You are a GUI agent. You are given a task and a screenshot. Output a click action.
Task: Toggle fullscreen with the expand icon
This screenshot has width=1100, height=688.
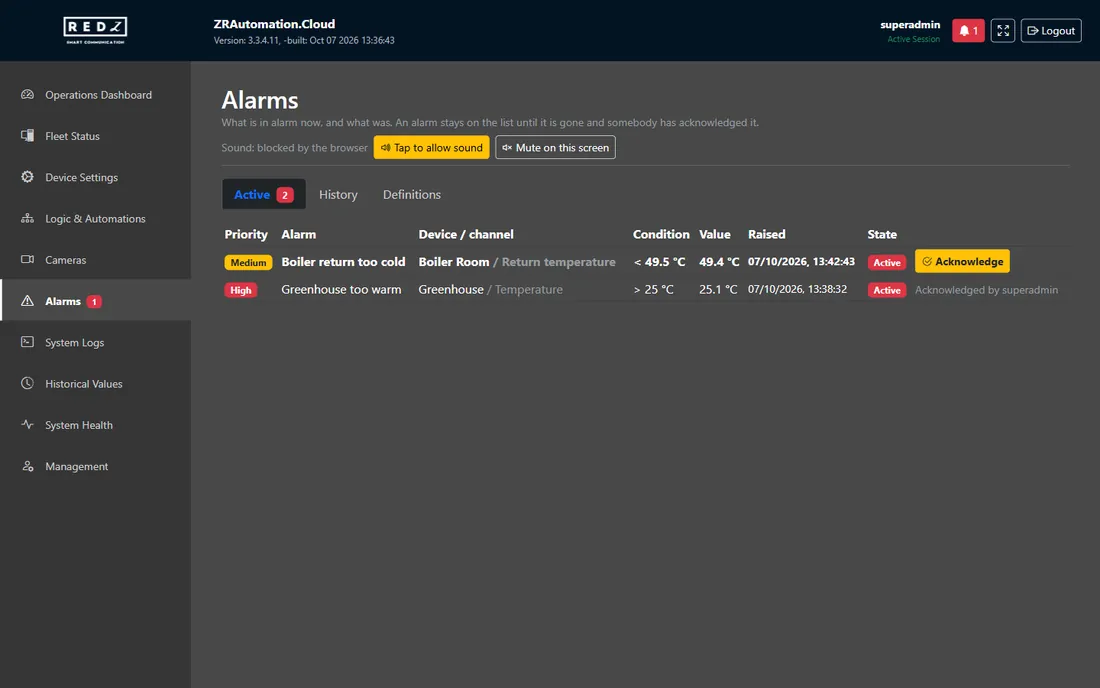click(1002, 31)
